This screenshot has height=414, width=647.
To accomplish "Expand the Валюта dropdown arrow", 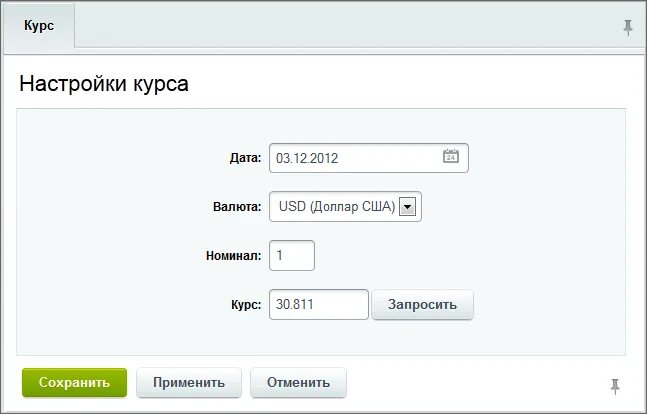I will point(407,207).
